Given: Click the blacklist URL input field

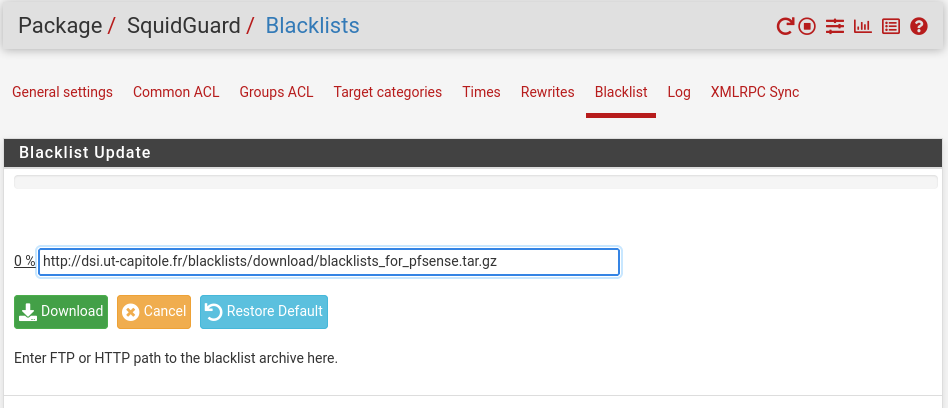Looking at the screenshot, I should [x=329, y=262].
